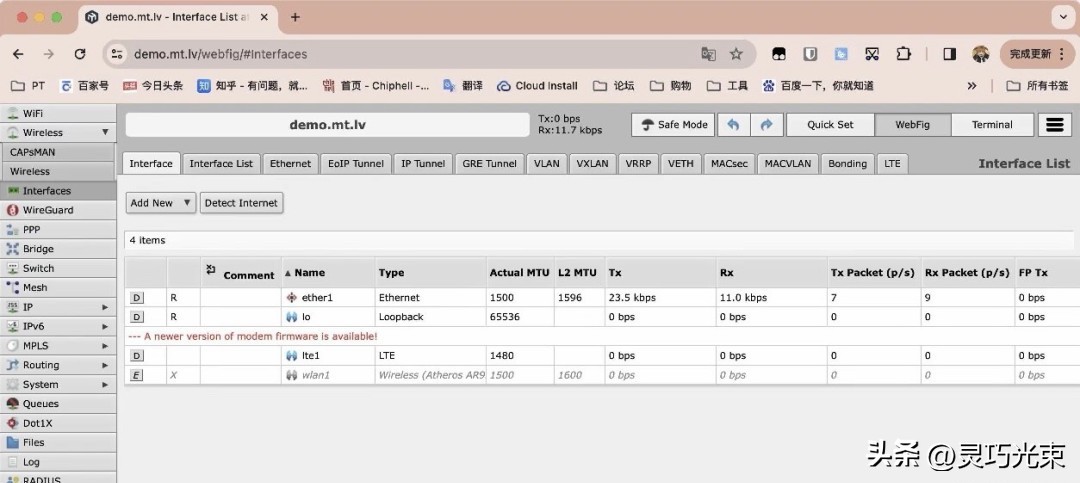This screenshot has width=1080, height=483.
Task: Select the VXLAN tab
Action: click(592, 163)
